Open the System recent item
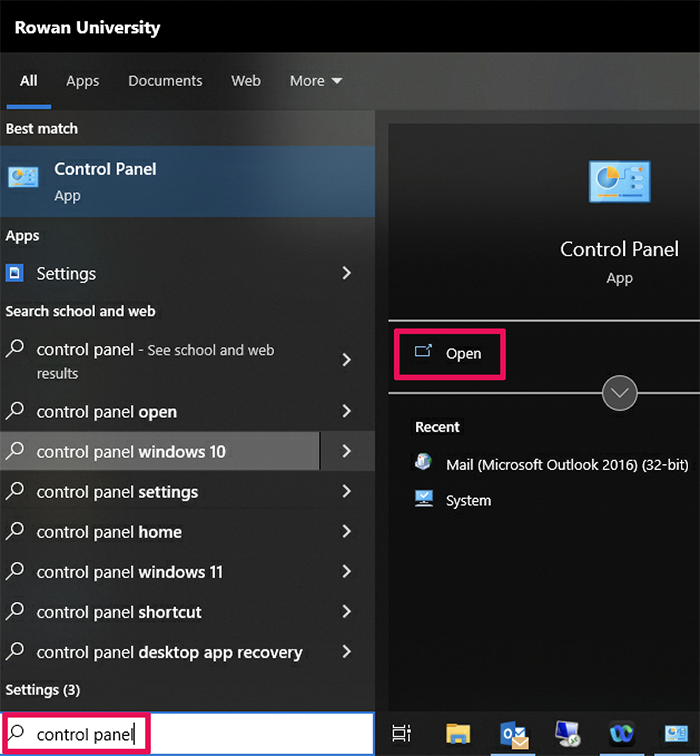 point(468,500)
